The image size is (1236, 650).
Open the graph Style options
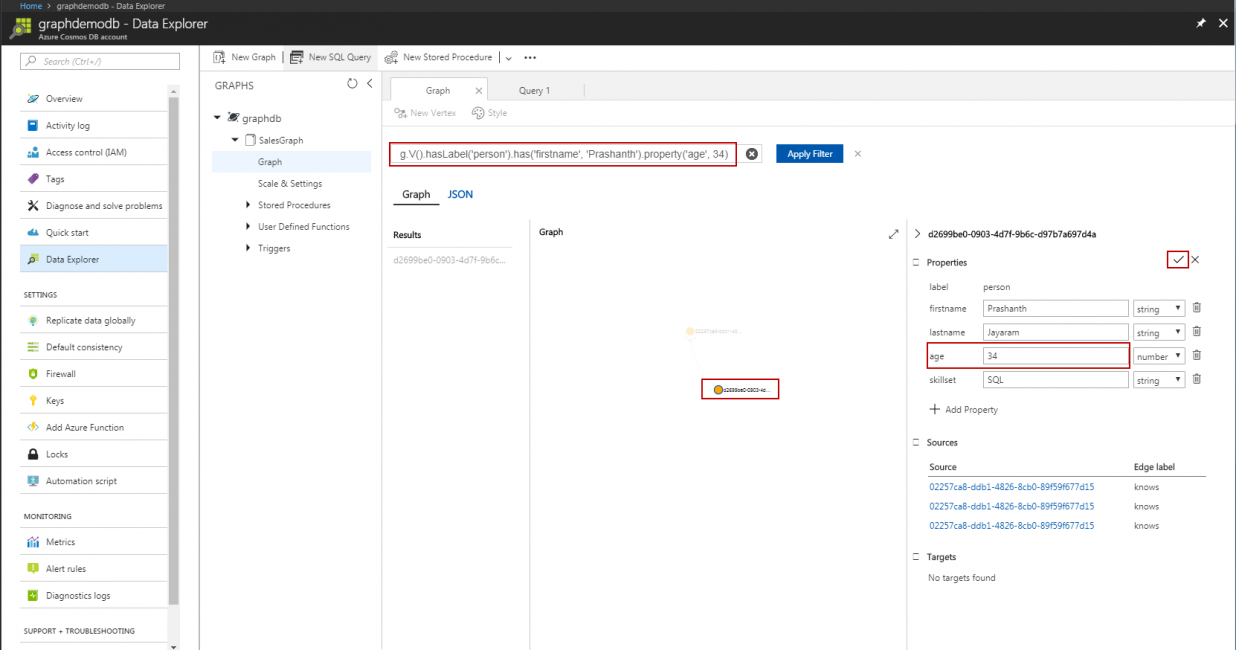click(x=490, y=113)
